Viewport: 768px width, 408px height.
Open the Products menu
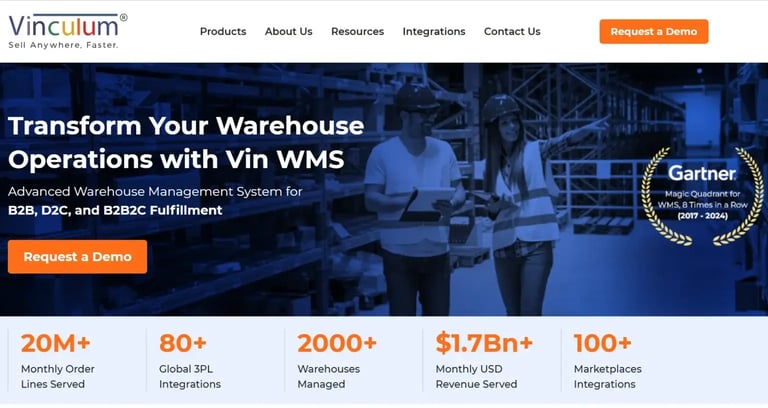(223, 31)
